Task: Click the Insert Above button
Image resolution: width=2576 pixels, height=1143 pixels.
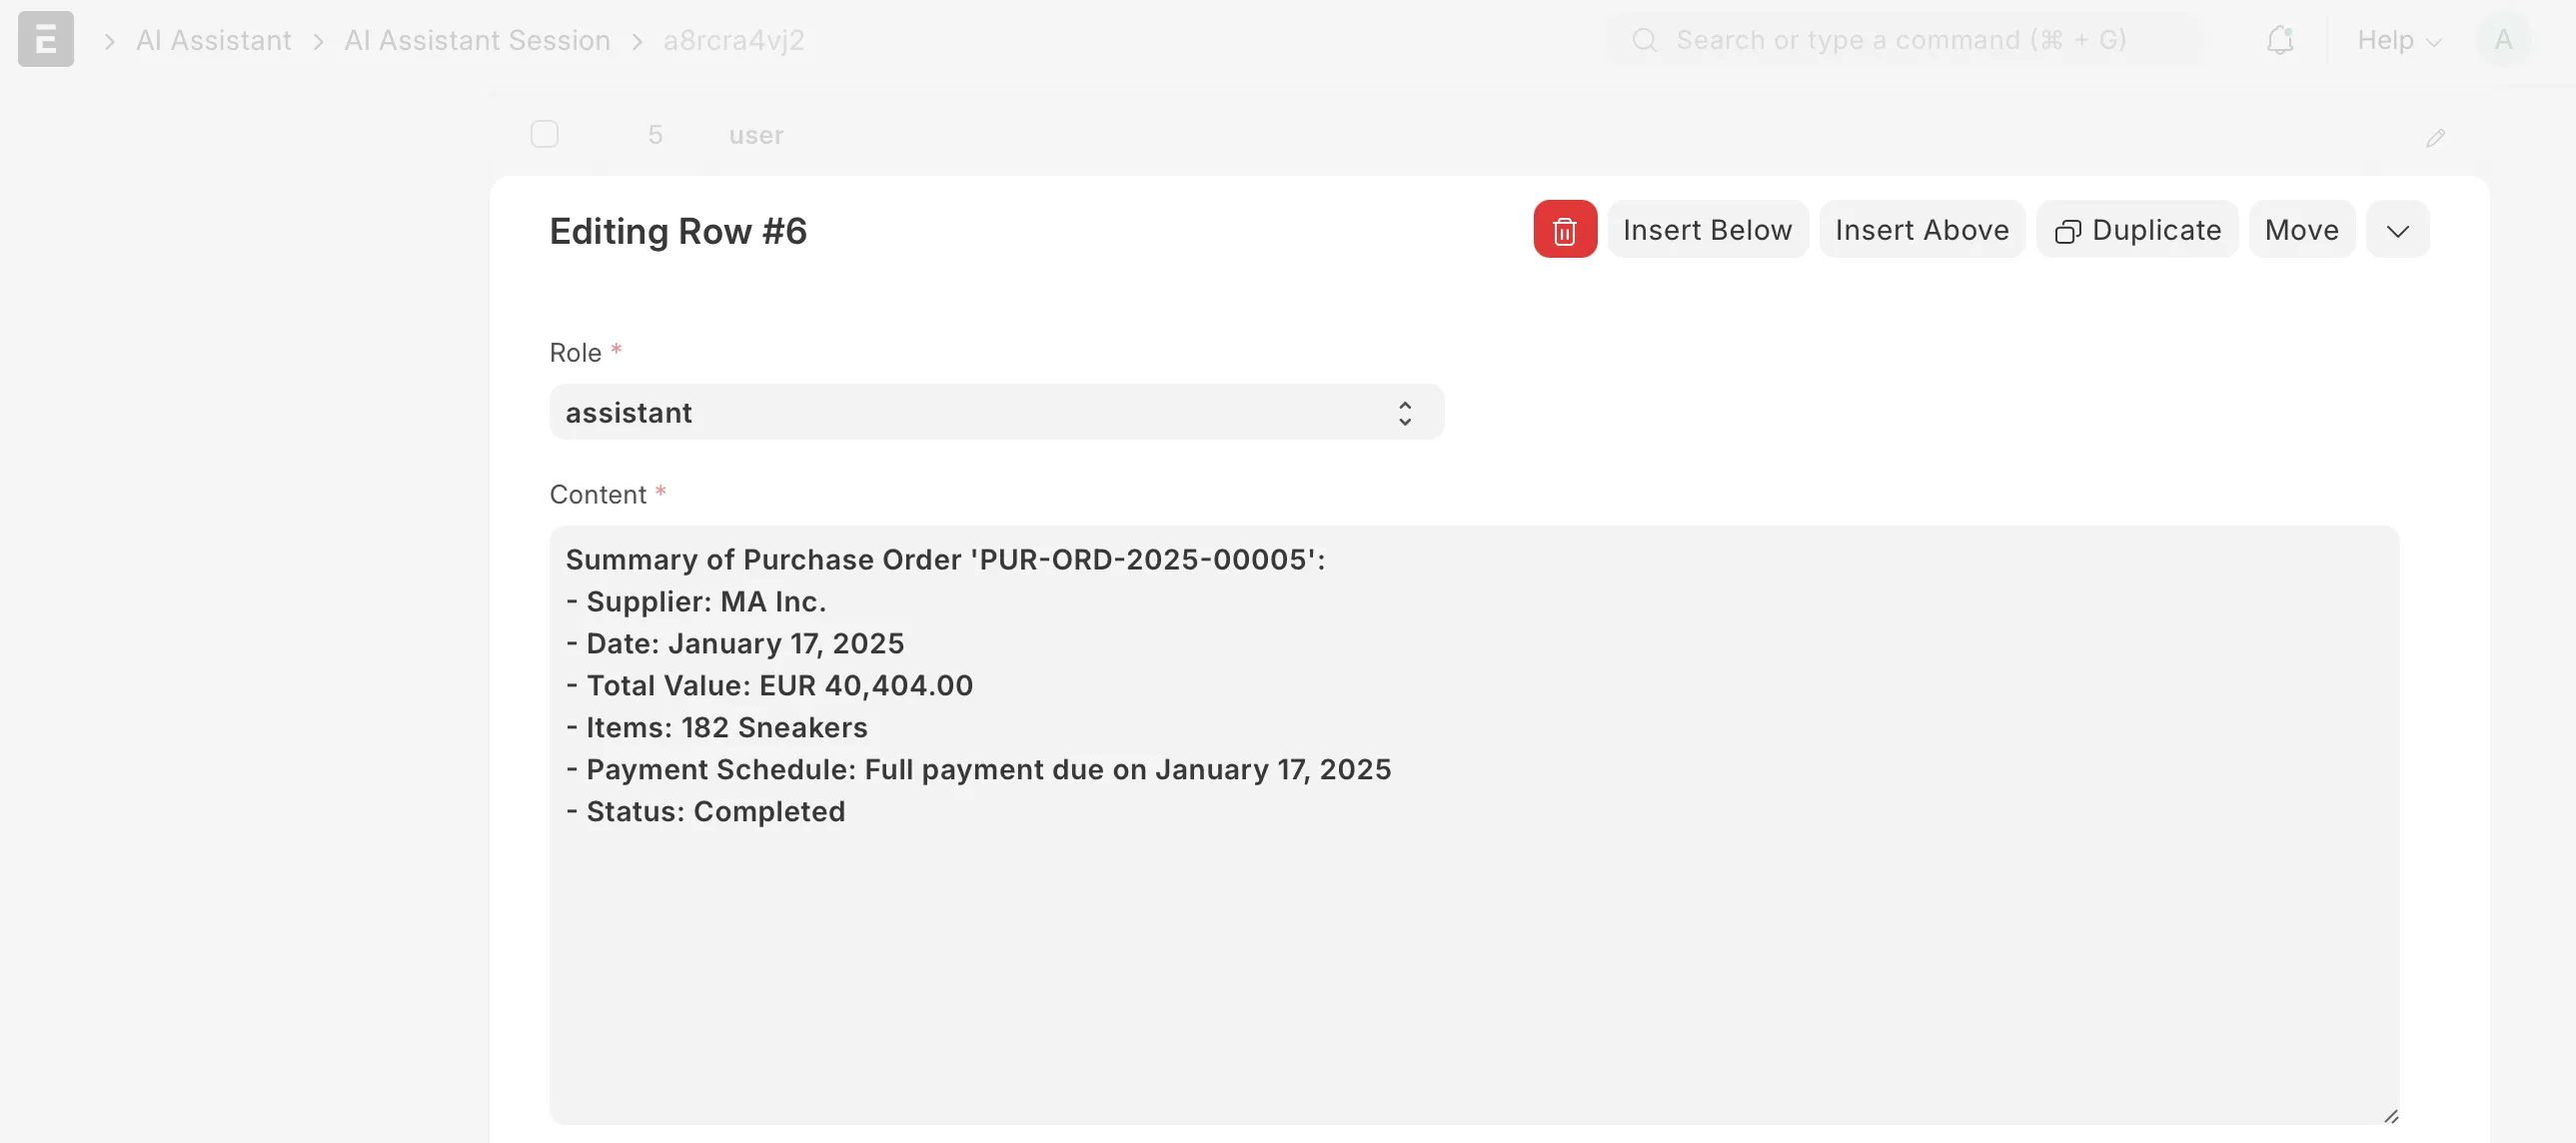Action: tap(1921, 230)
